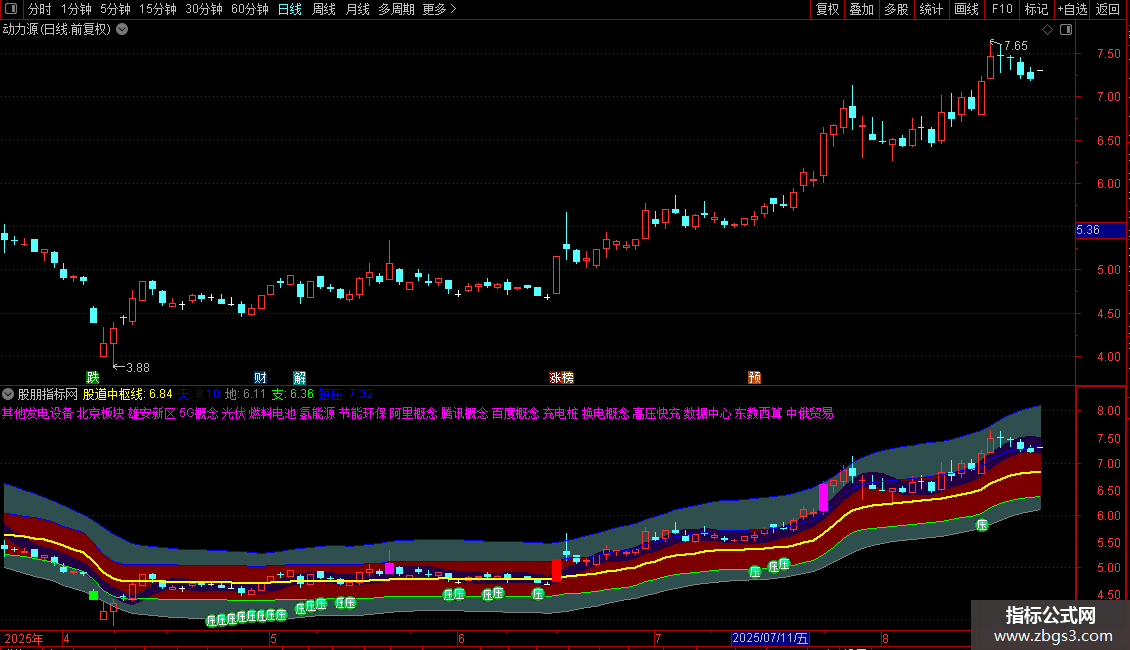Click the 统计 statistics button
The image size is (1130, 650).
[x=930, y=9]
